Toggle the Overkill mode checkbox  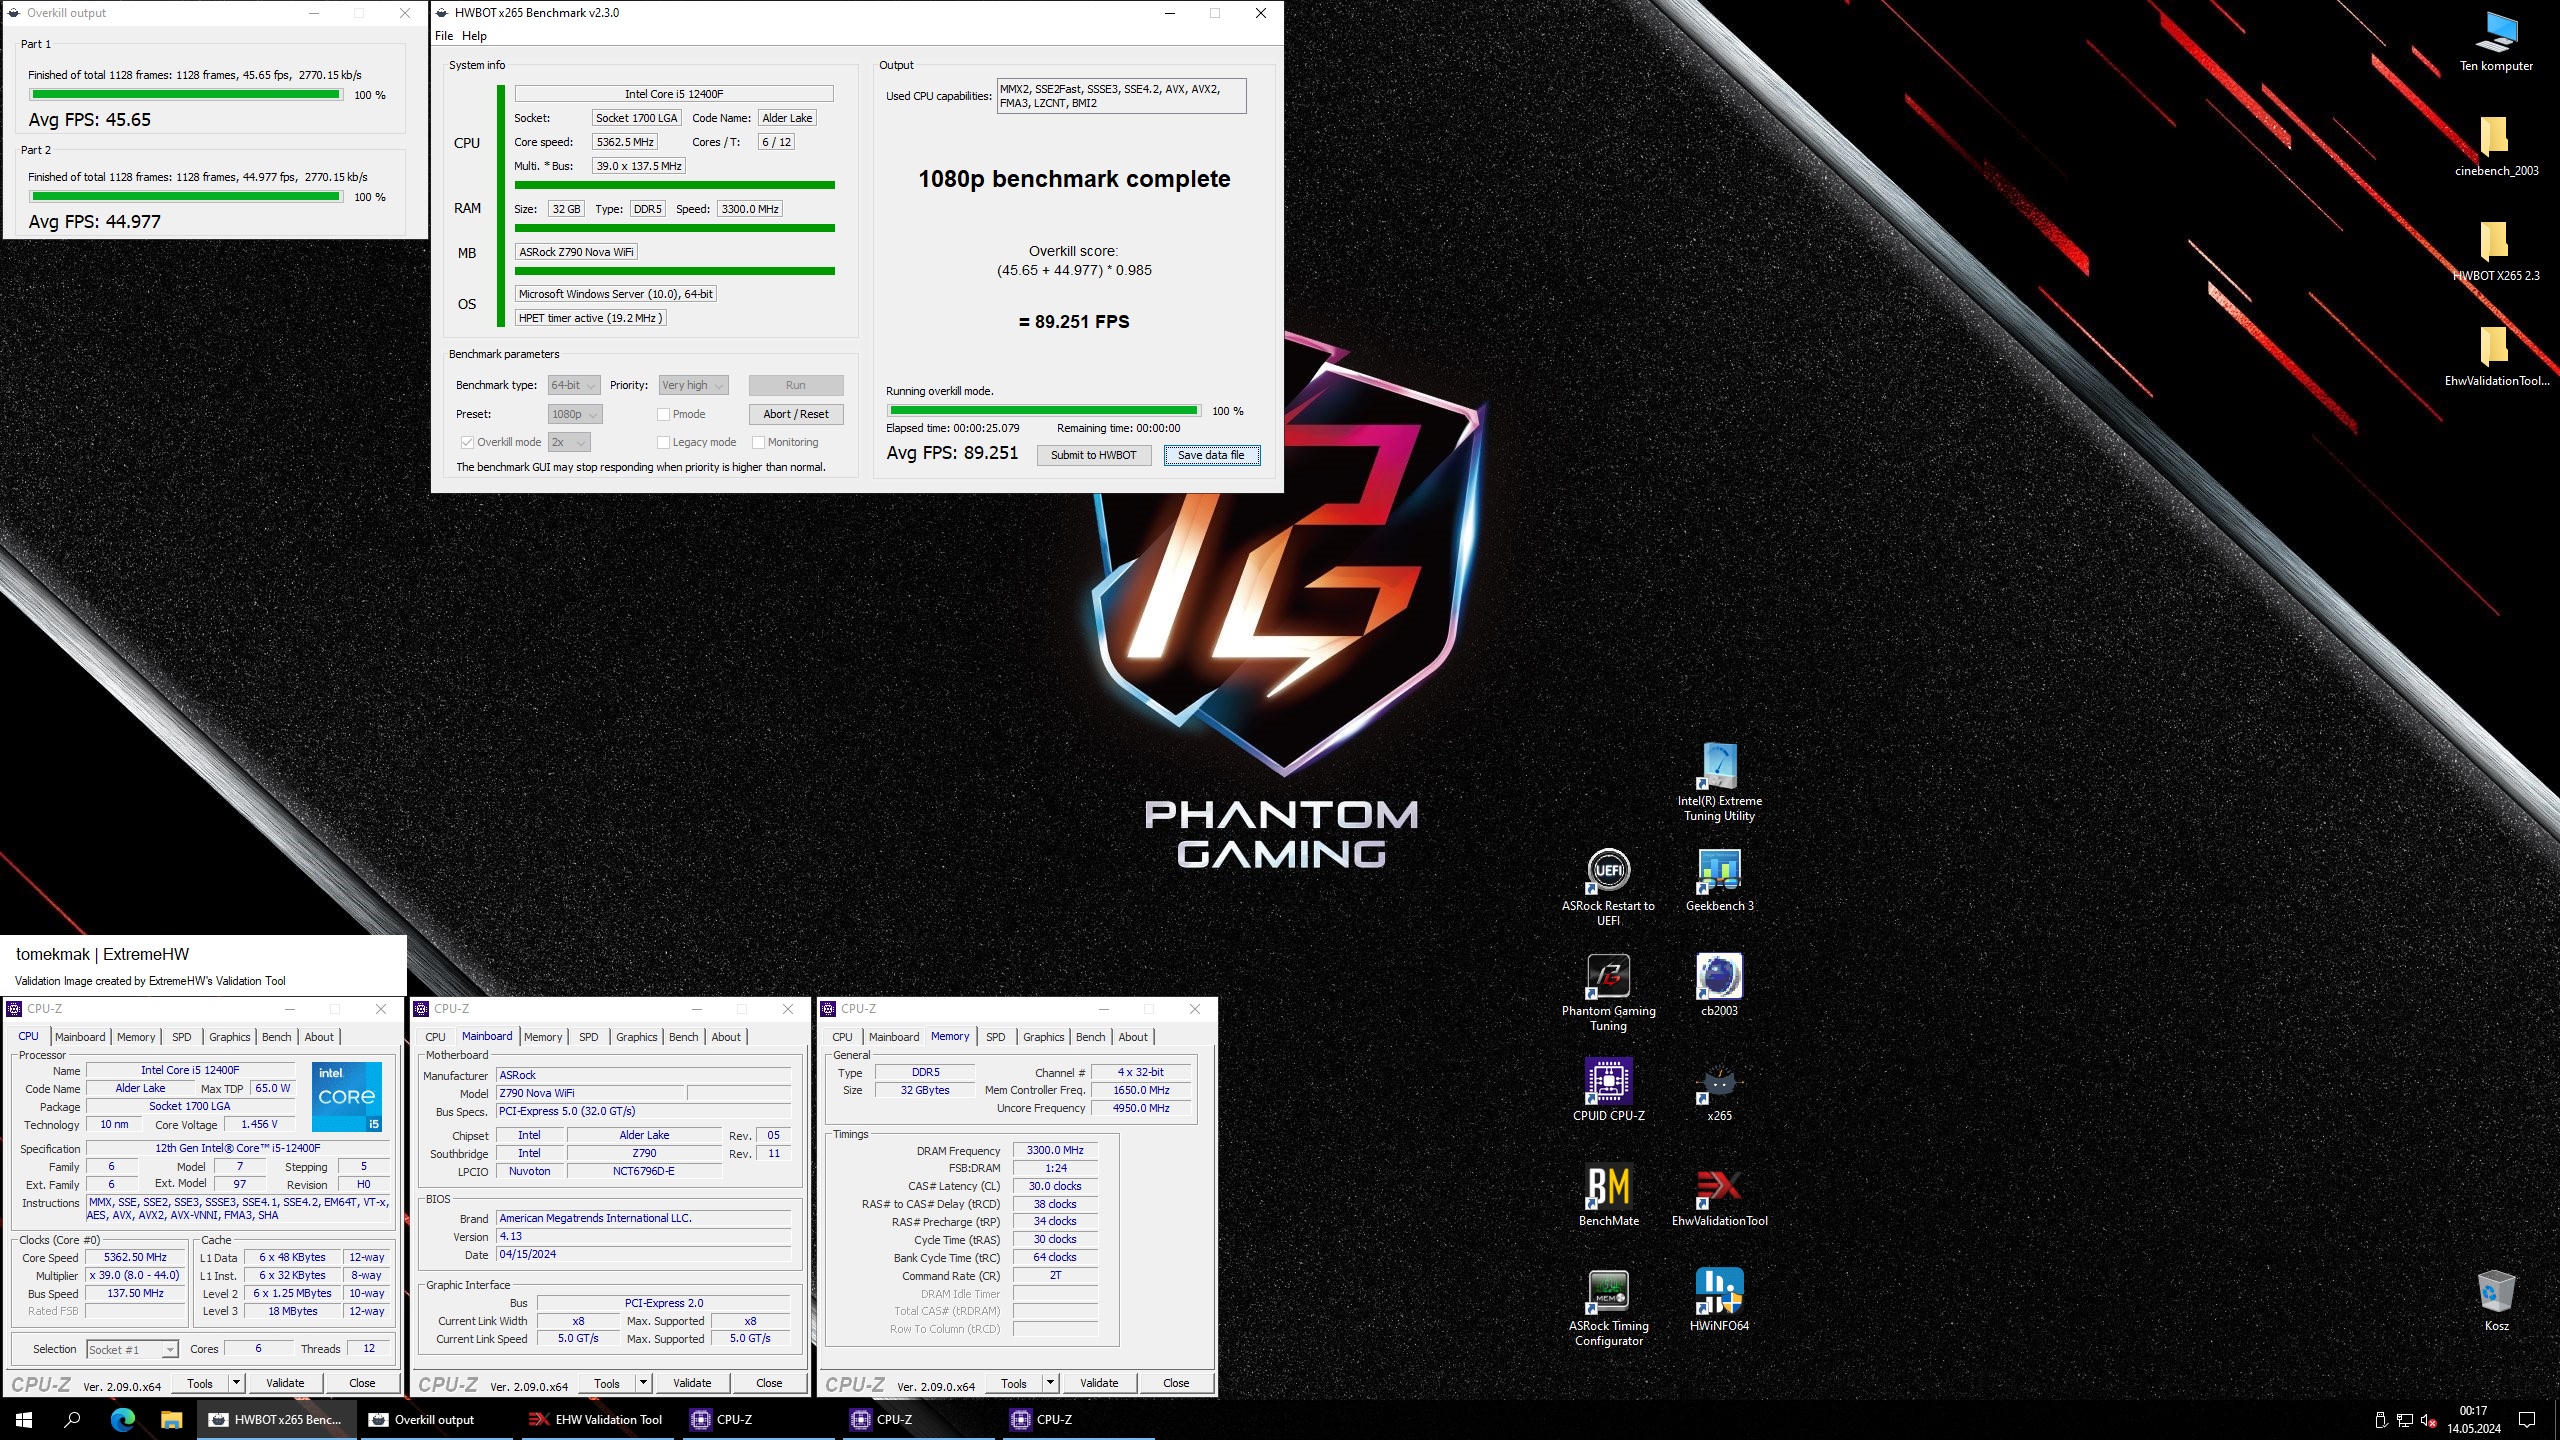coord(467,442)
